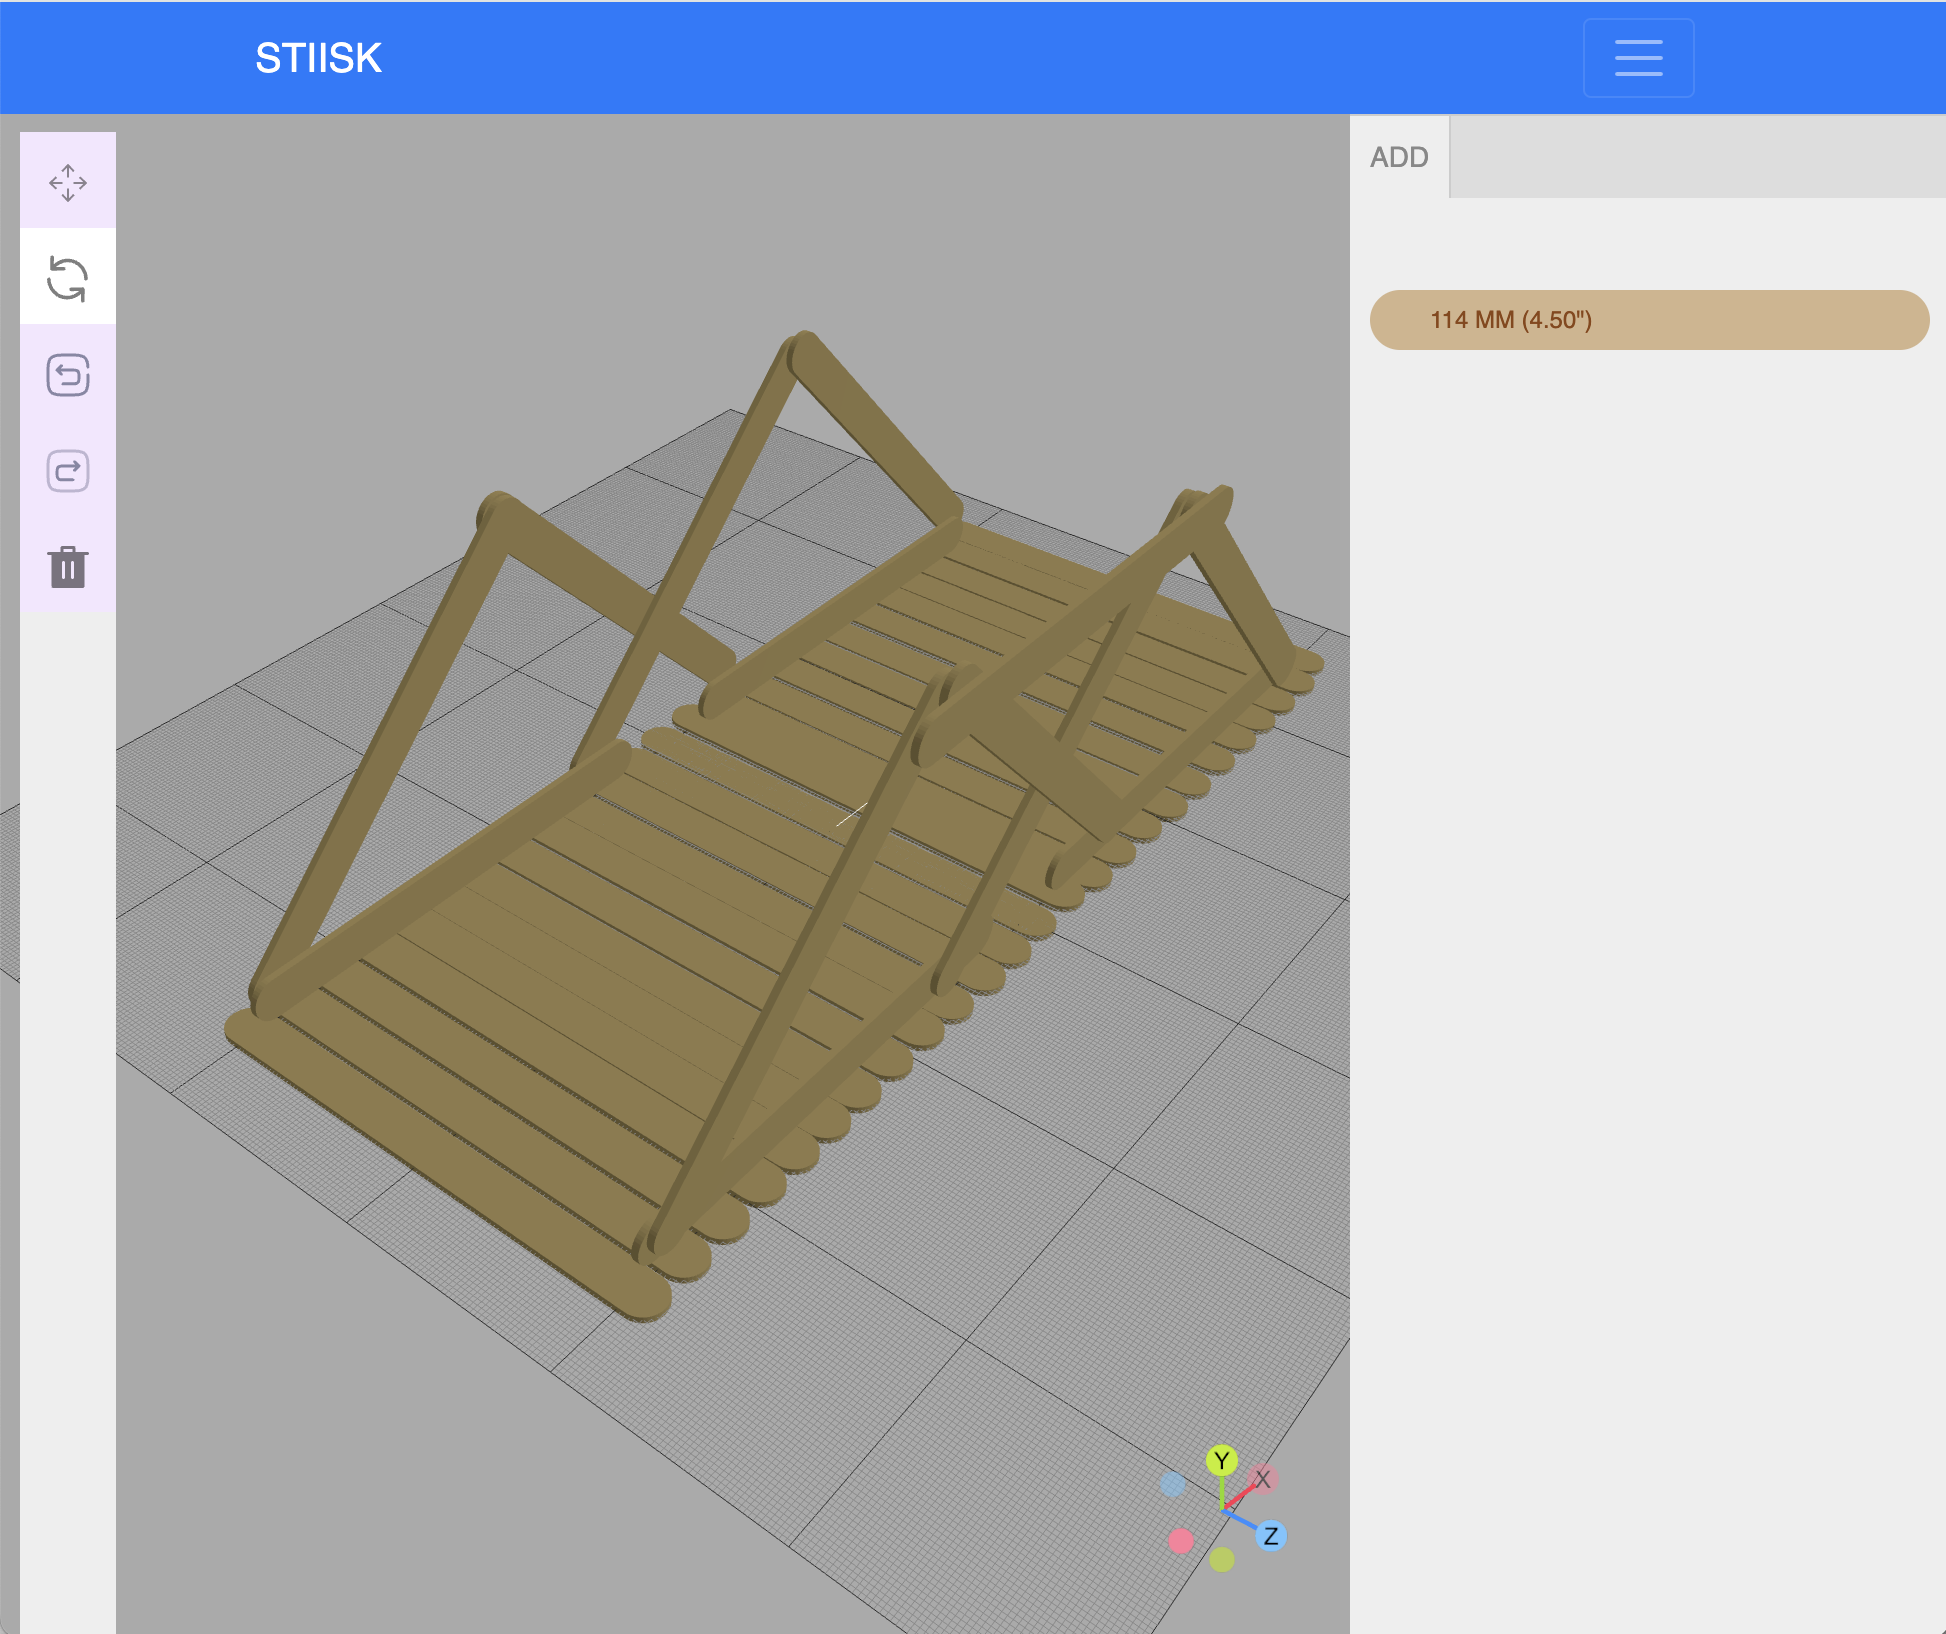Click the trash delete icon
The image size is (1946, 1634).
[x=68, y=567]
